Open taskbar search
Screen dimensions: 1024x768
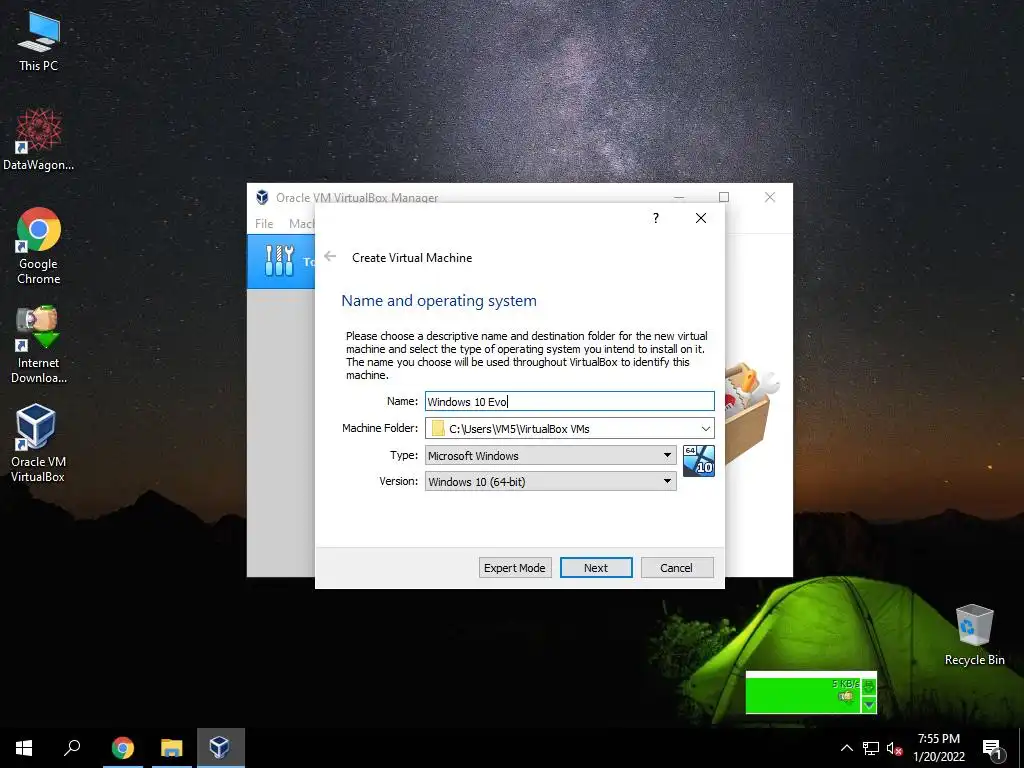tap(72, 748)
